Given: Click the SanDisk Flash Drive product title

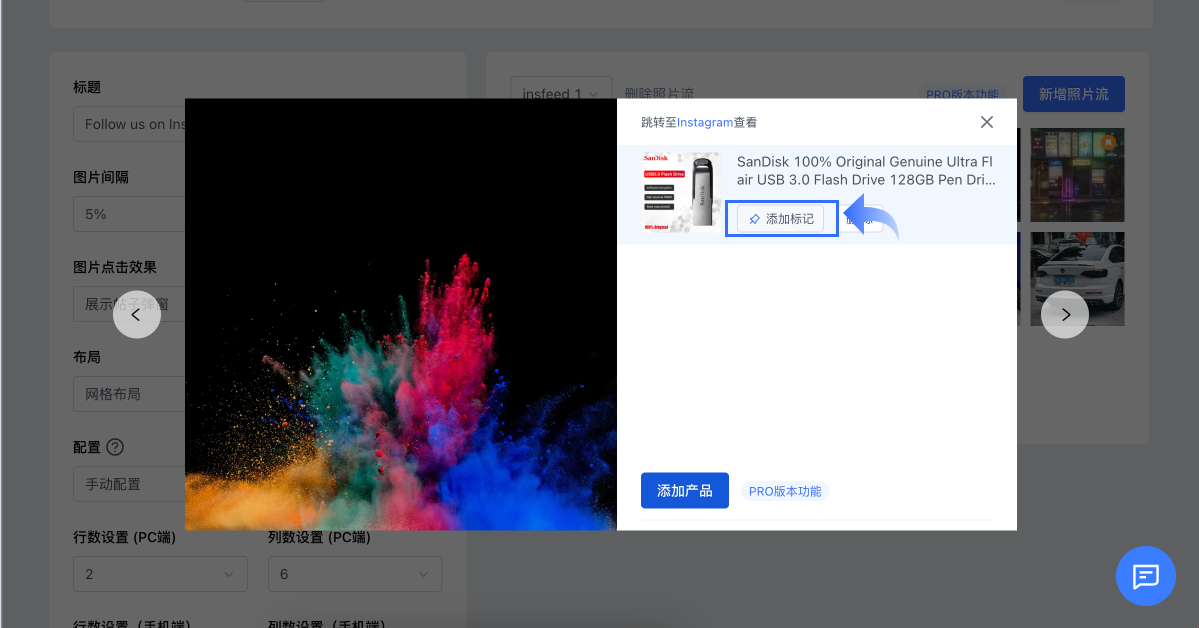Looking at the screenshot, I should tap(865, 170).
